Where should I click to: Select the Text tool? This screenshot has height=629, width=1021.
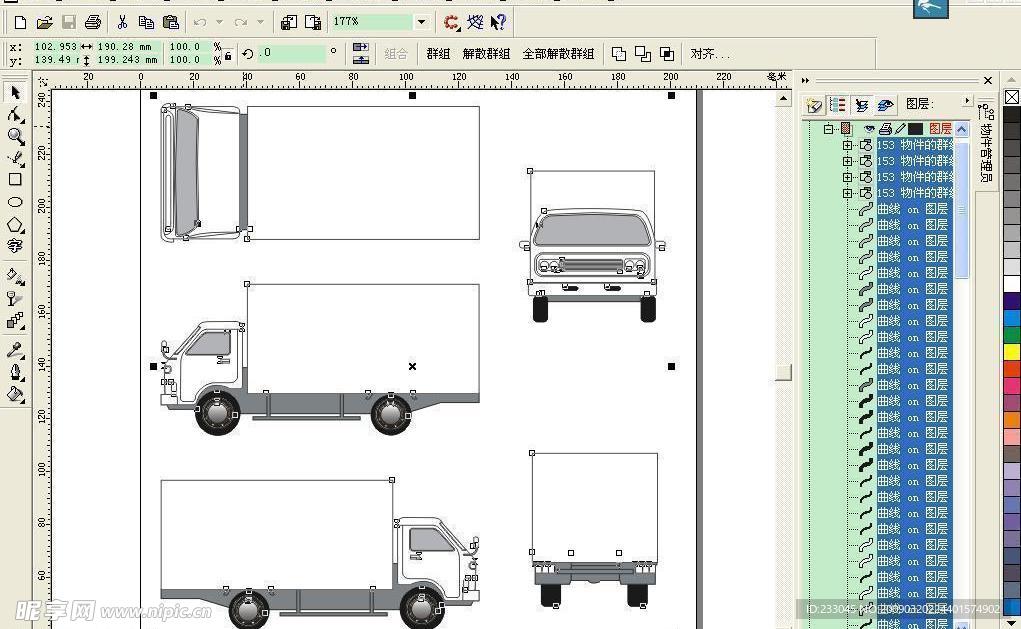pos(15,245)
